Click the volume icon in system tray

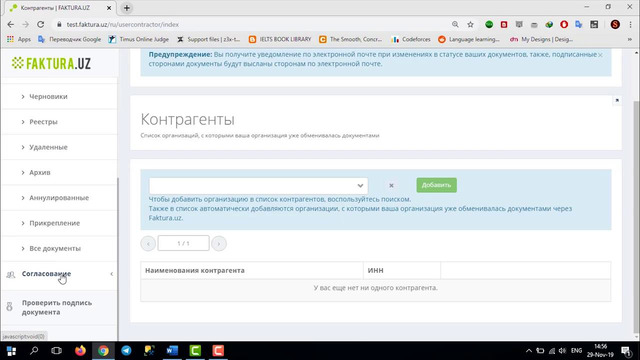(x=562, y=351)
